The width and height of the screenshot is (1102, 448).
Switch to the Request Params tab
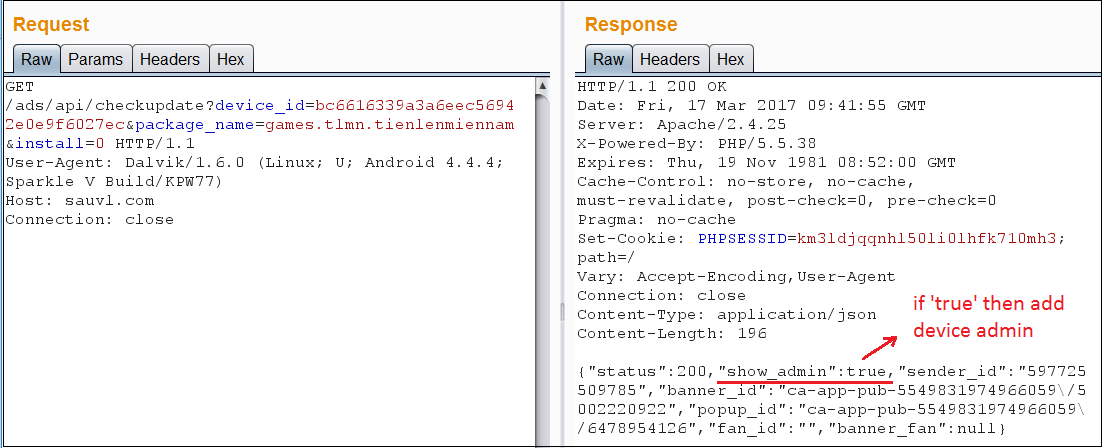point(95,59)
